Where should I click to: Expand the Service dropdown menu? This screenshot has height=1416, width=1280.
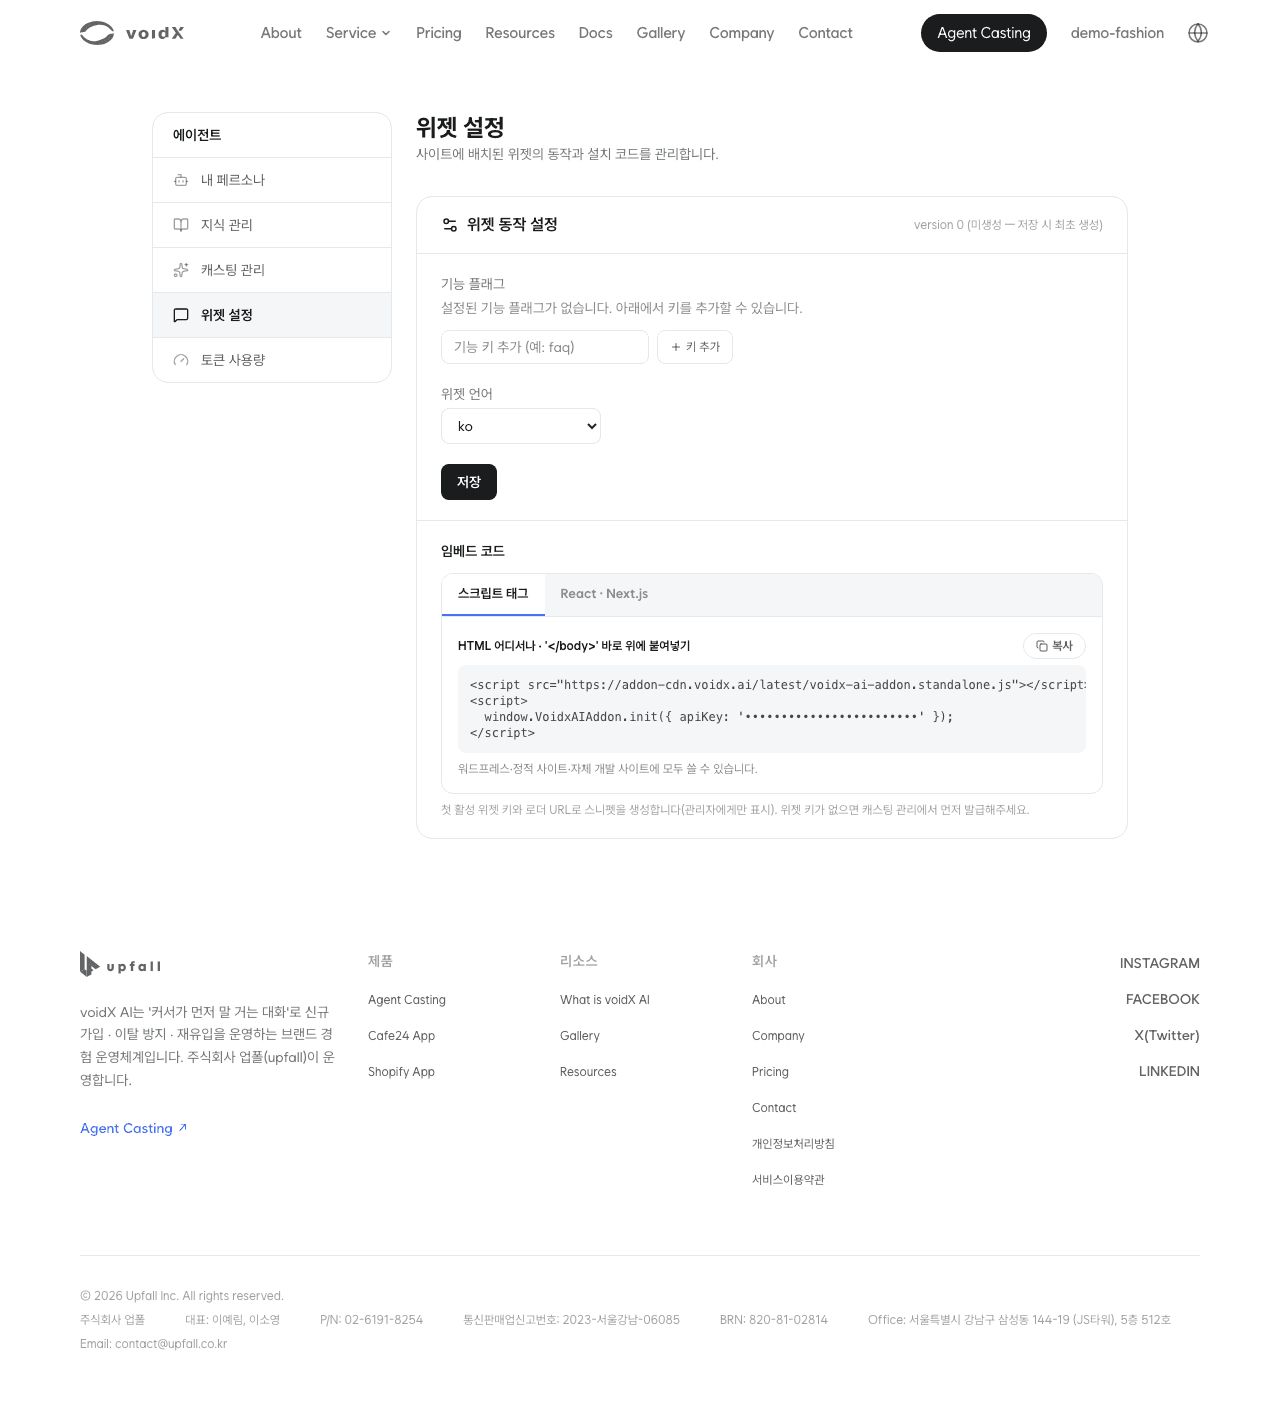(358, 33)
